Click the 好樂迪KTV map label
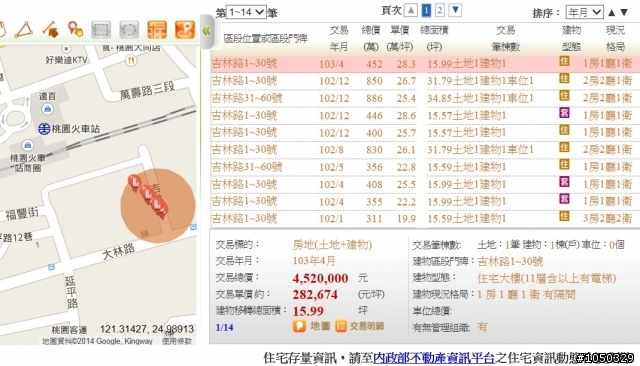 point(66,60)
